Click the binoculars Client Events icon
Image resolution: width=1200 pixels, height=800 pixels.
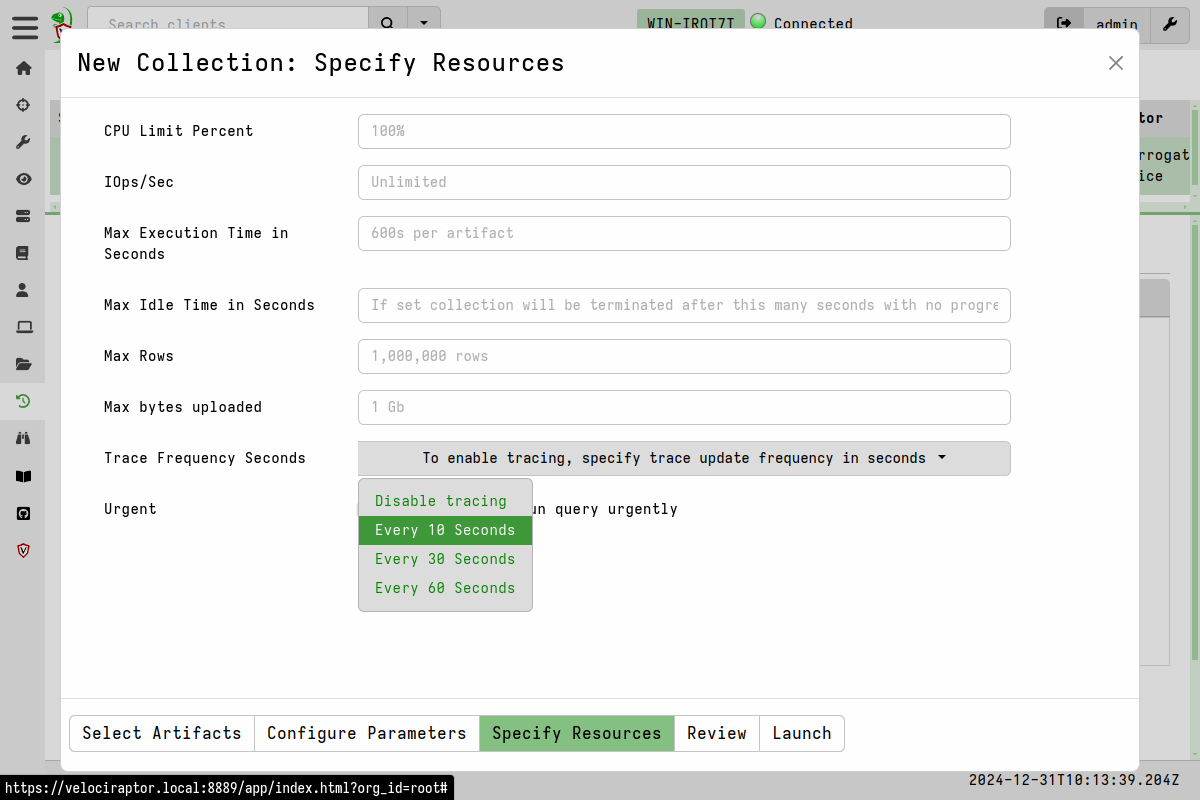(23, 438)
